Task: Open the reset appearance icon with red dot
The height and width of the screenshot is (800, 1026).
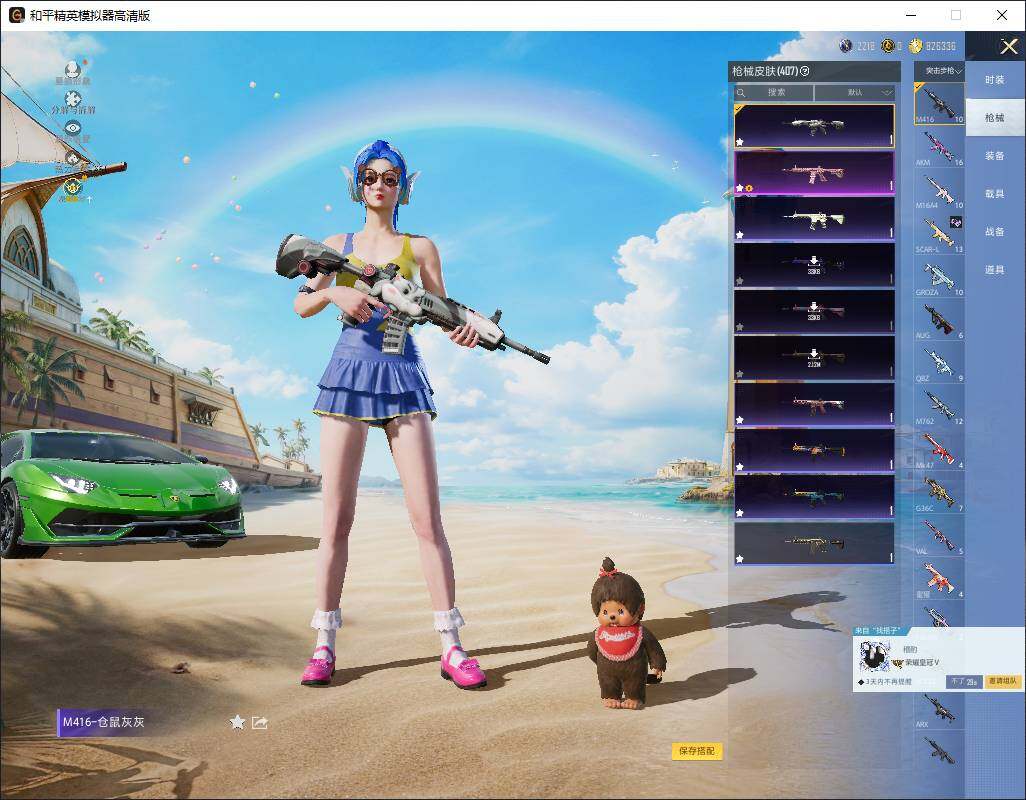Action: [x=73, y=71]
